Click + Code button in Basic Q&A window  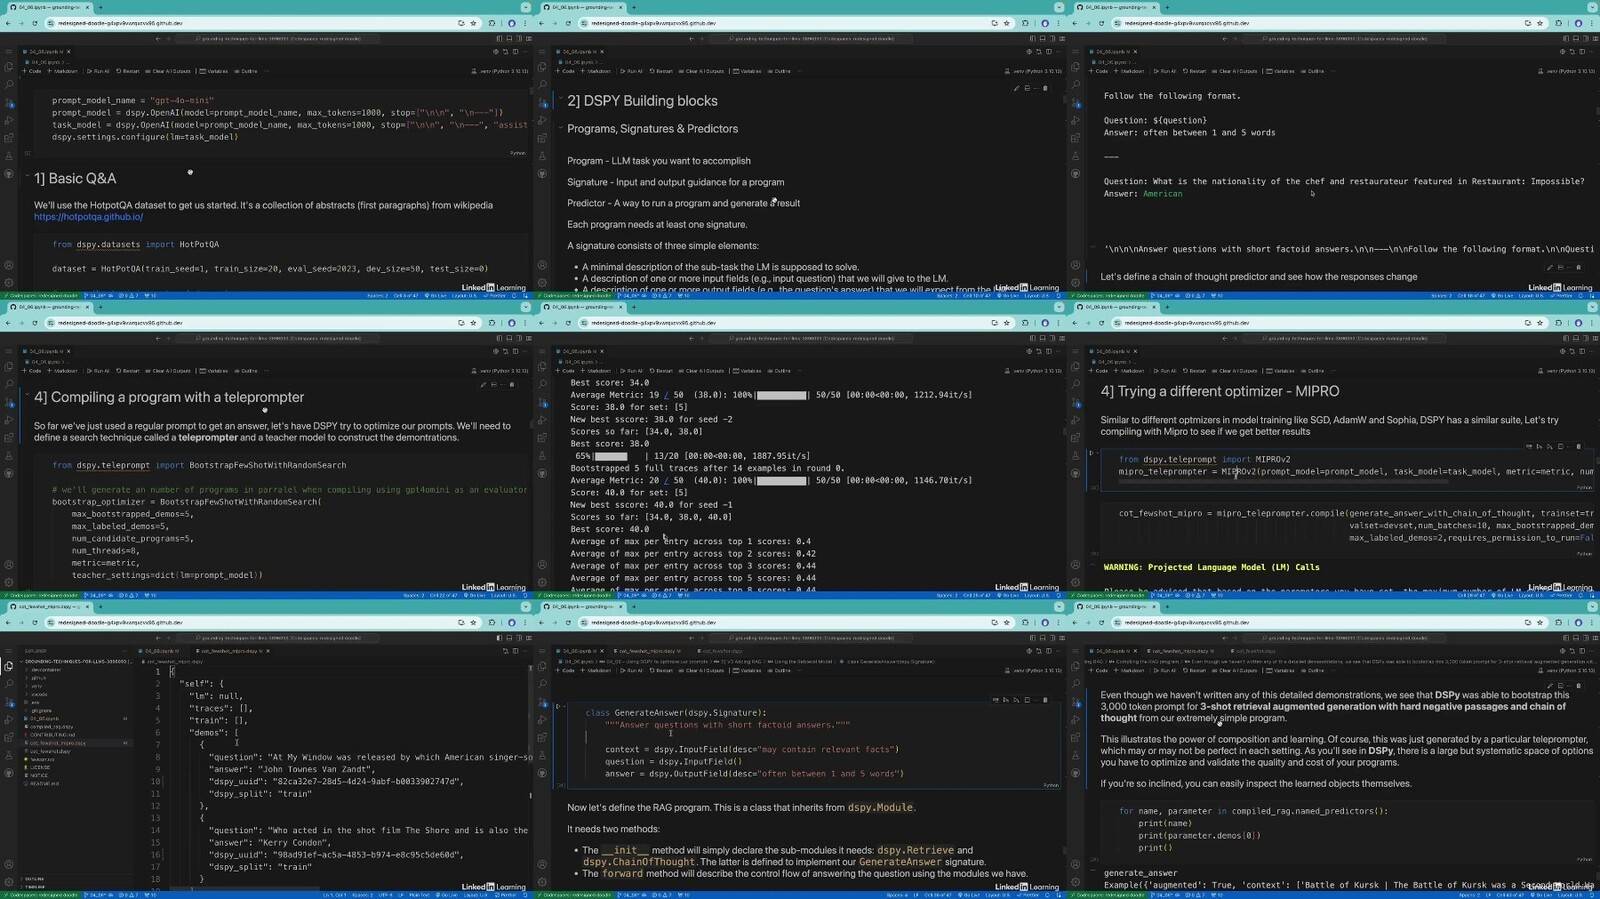[32, 71]
